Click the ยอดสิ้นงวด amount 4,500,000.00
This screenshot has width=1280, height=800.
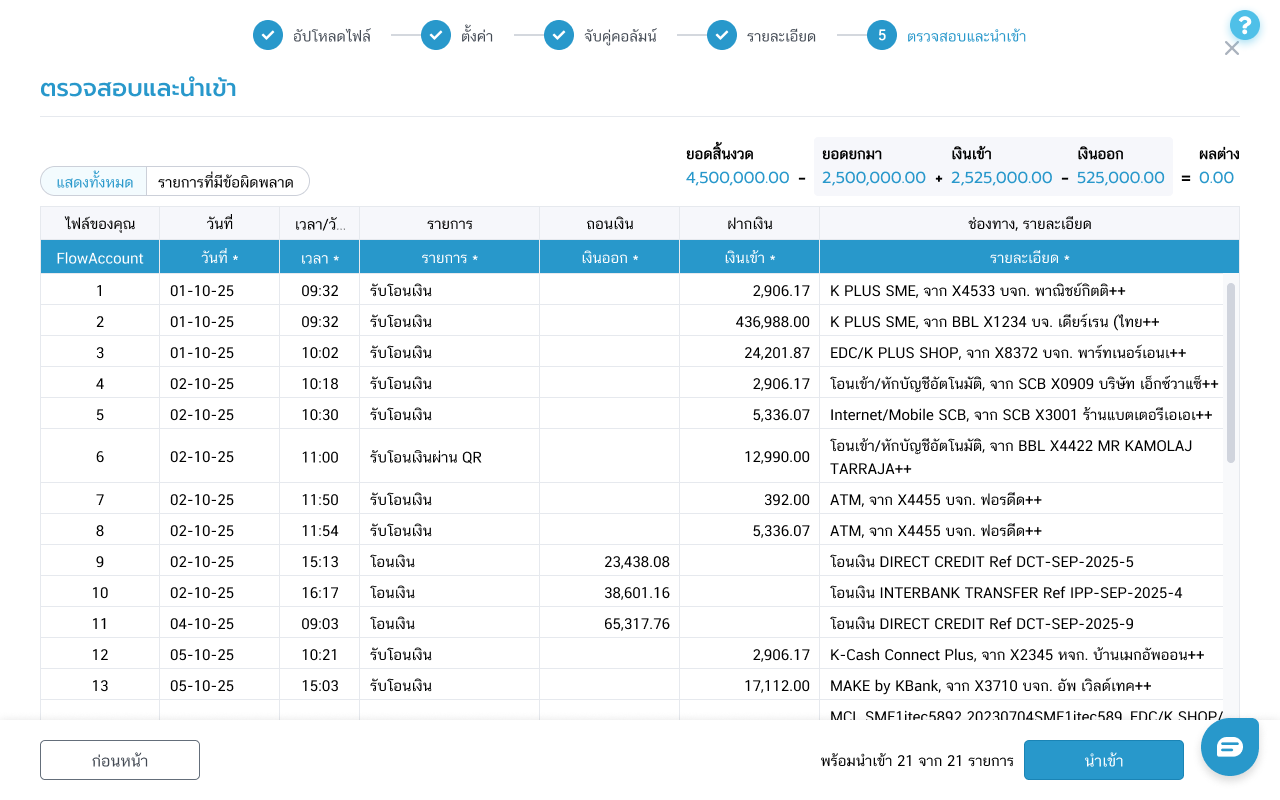pos(737,178)
